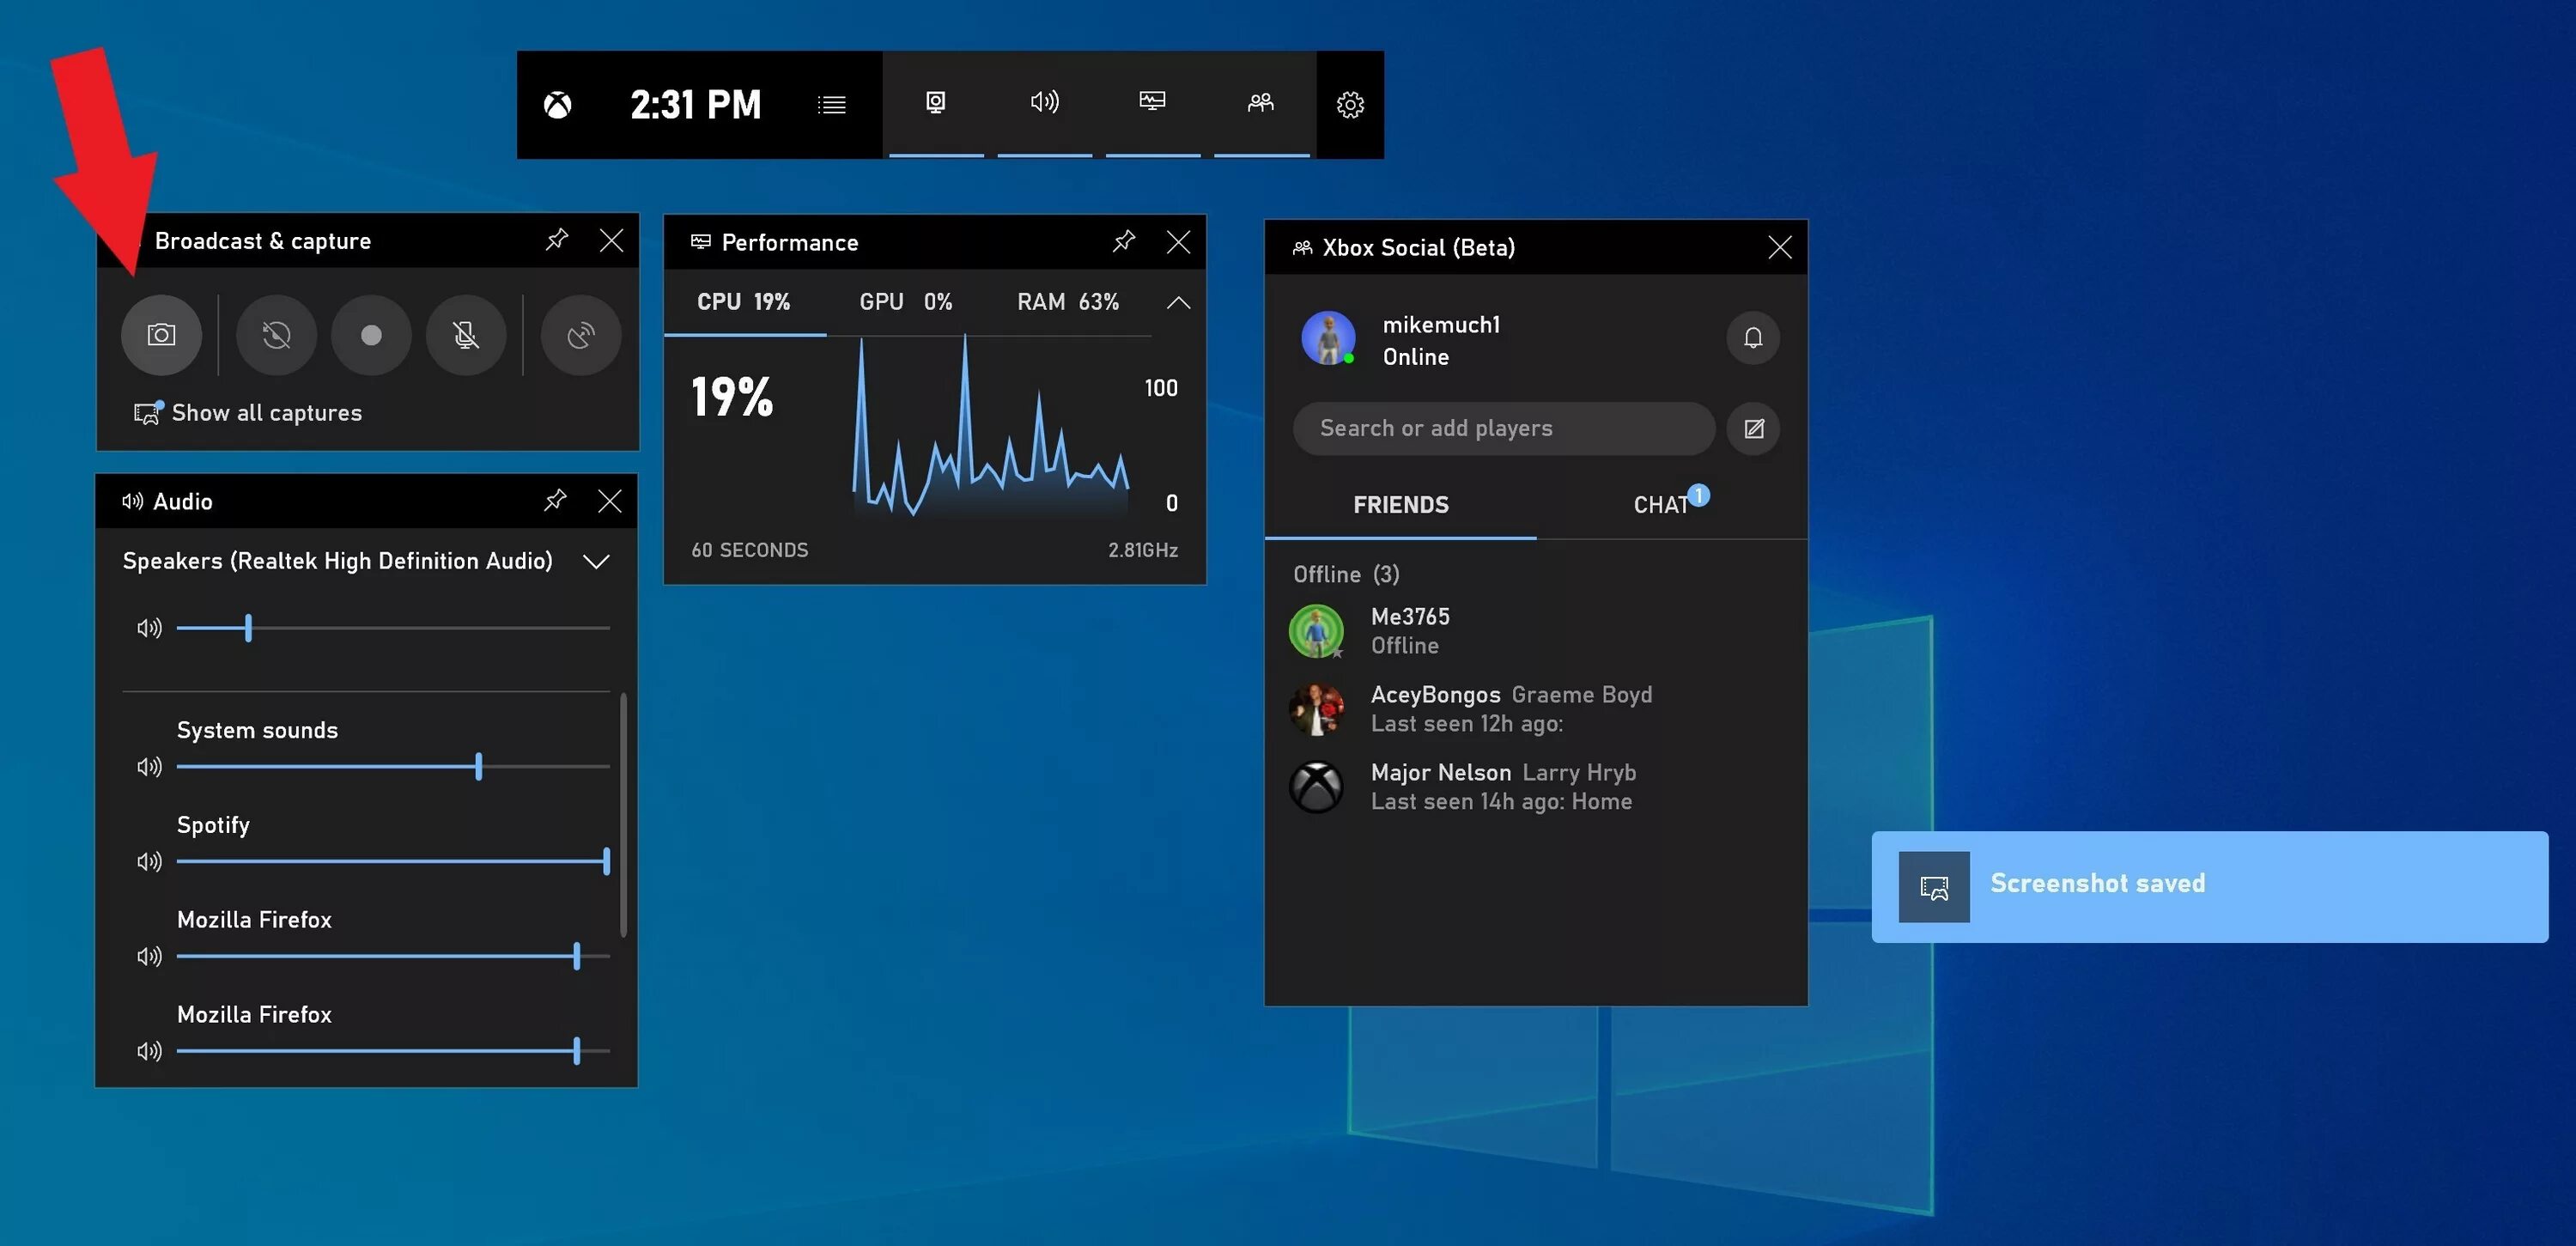Image resolution: width=2576 pixels, height=1246 pixels.
Task: Collapse the Performance graph chevron
Action: point(1178,302)
